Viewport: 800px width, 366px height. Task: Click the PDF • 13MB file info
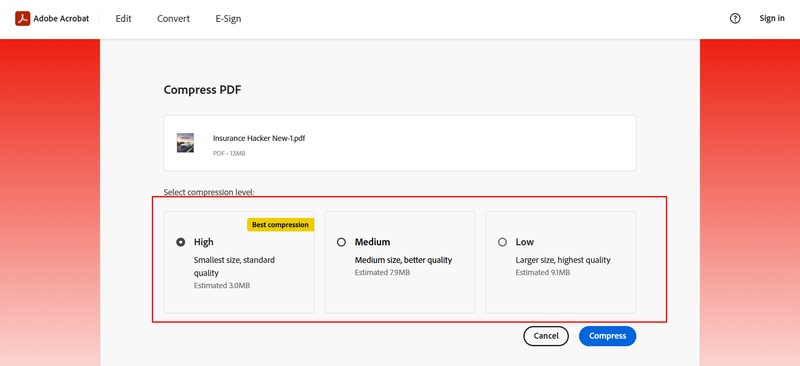point(229,153)
